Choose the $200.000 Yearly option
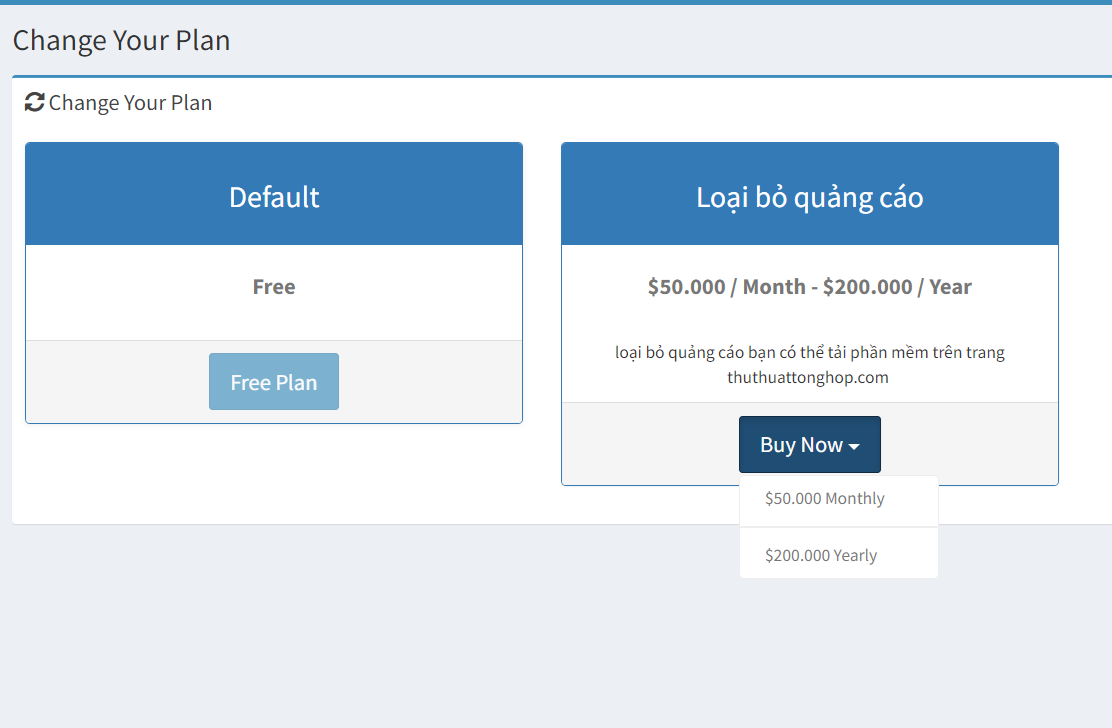Screen dimensions: 1112x728 point(821,555)
